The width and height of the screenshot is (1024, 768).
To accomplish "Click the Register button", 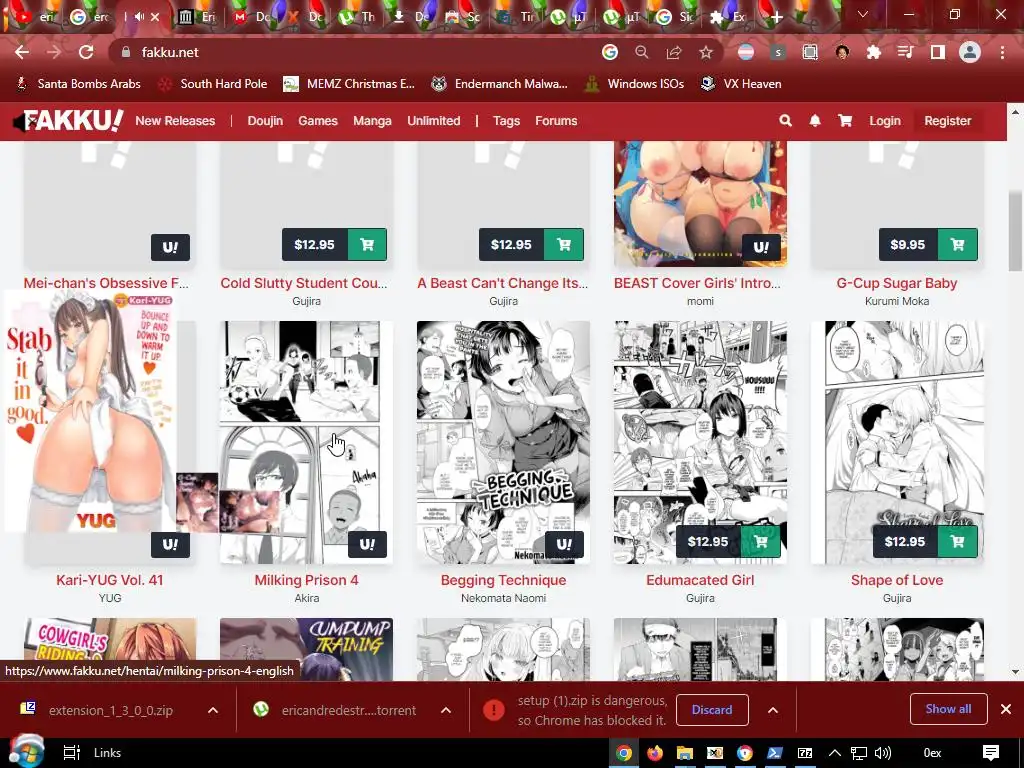I will pyautogui.click(x=948, y=121).
